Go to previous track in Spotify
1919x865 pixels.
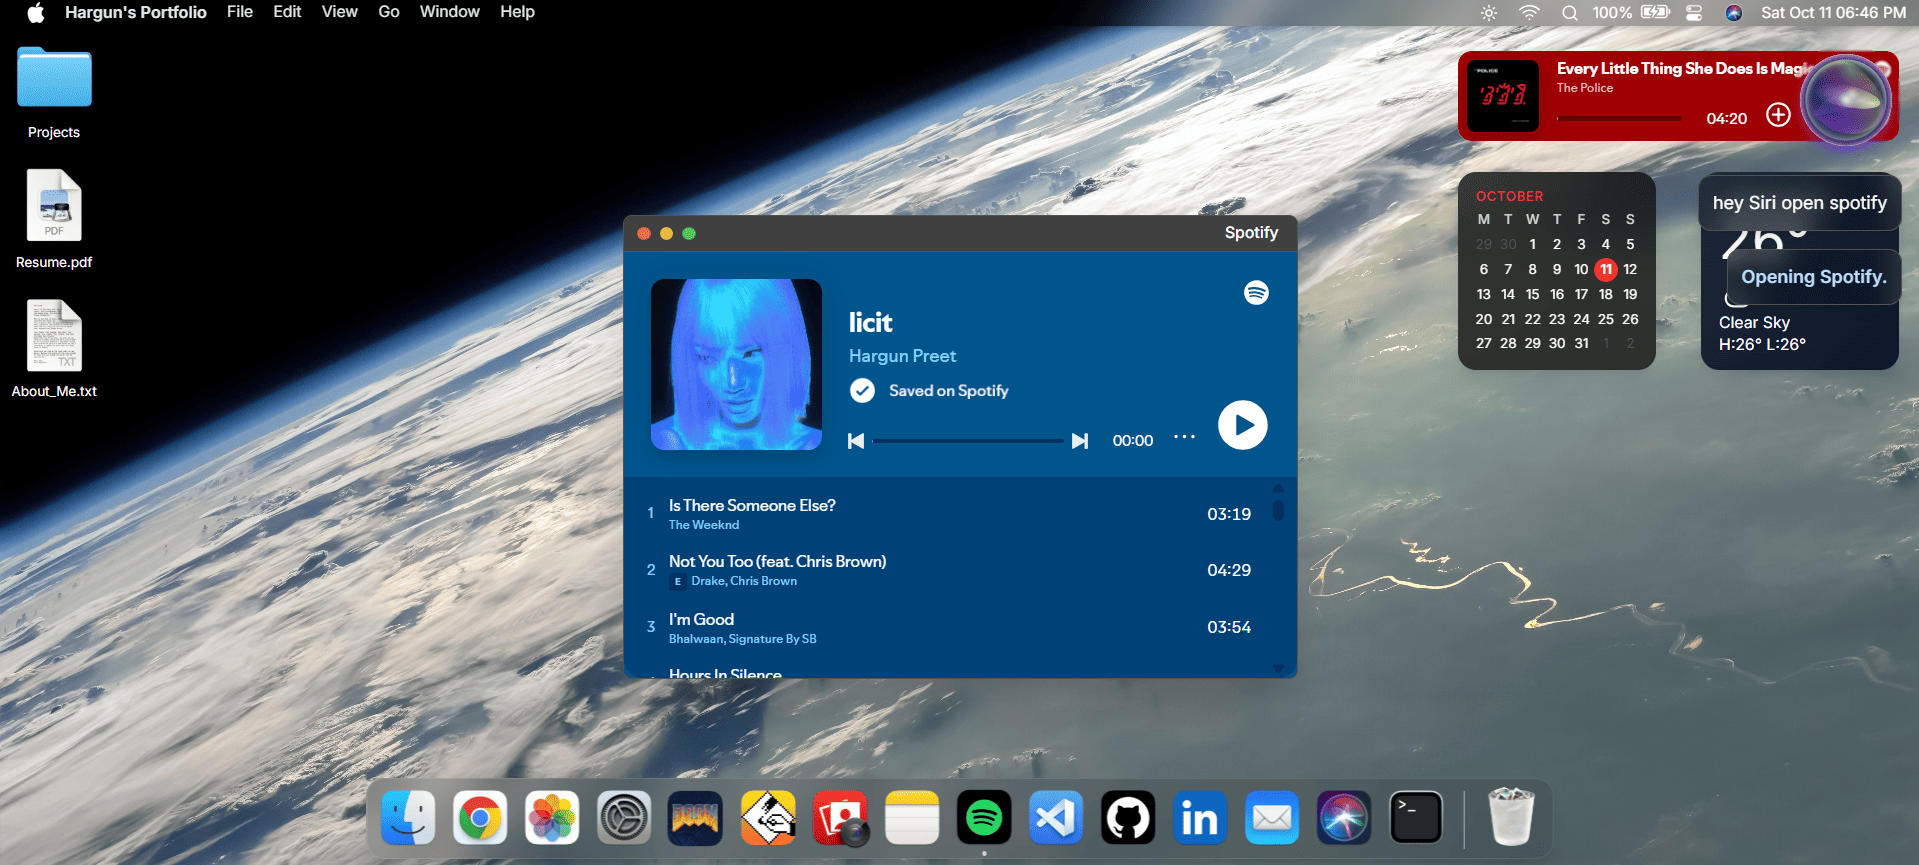click(x=856, y=441)
